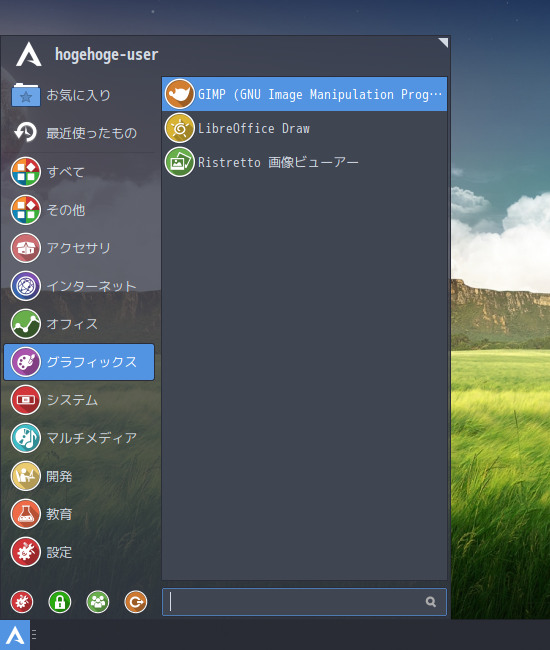Select the すべて category
The width and height of the screenshot is (550, 650).
[79, 172]
